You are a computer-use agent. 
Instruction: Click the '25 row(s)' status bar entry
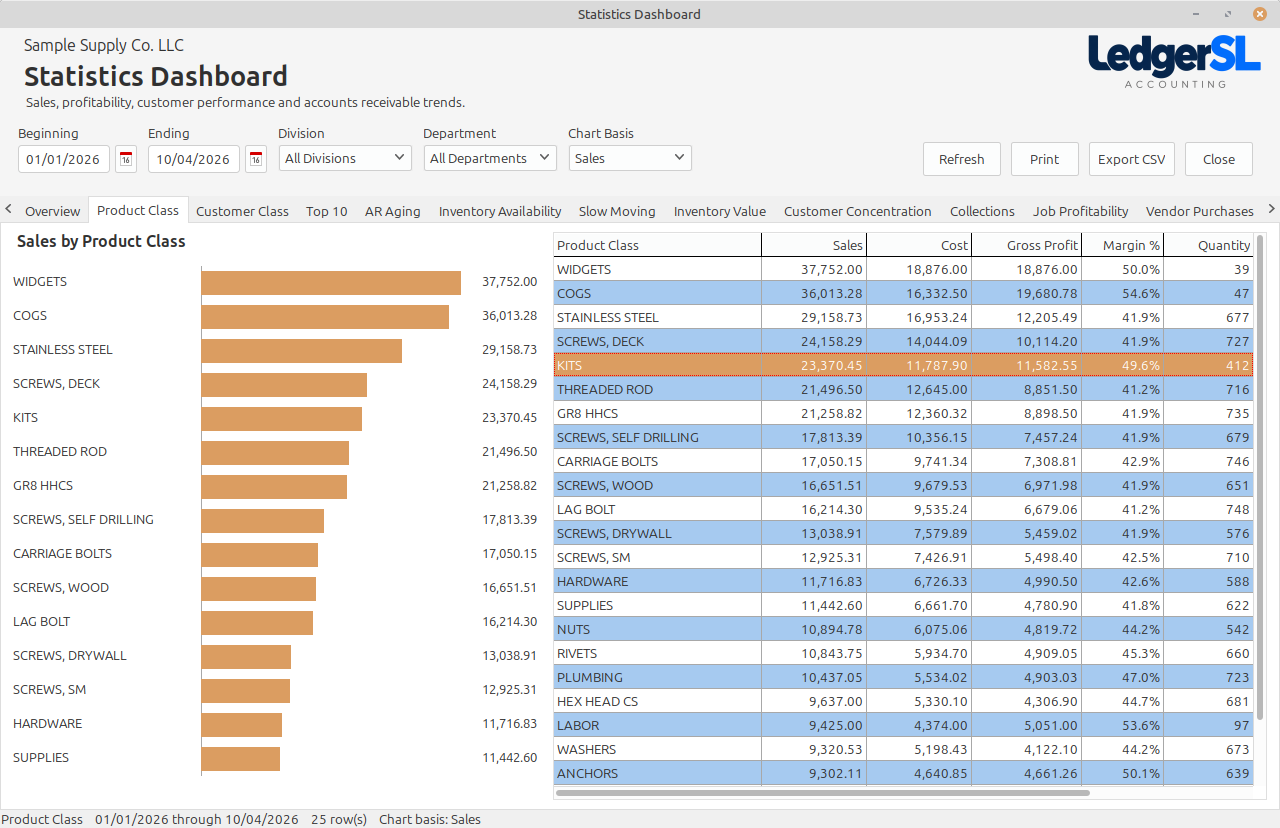(x=339, y=819)
